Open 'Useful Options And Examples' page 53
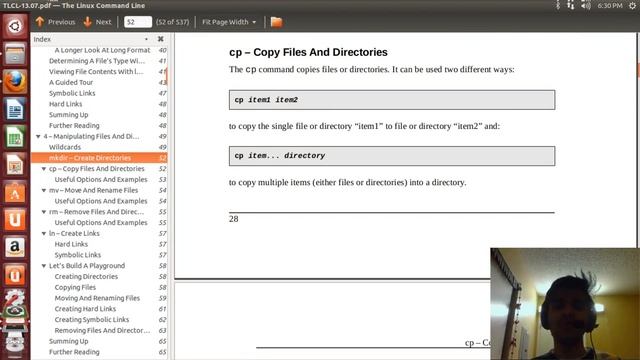640x360 pixels. point(101,179)
